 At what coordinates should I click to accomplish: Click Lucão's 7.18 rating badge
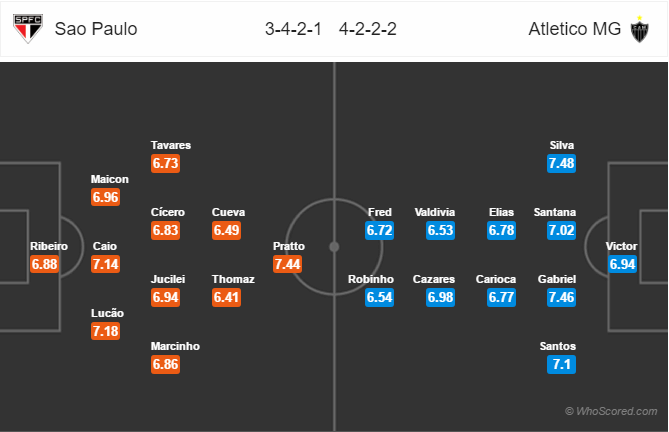105,331
